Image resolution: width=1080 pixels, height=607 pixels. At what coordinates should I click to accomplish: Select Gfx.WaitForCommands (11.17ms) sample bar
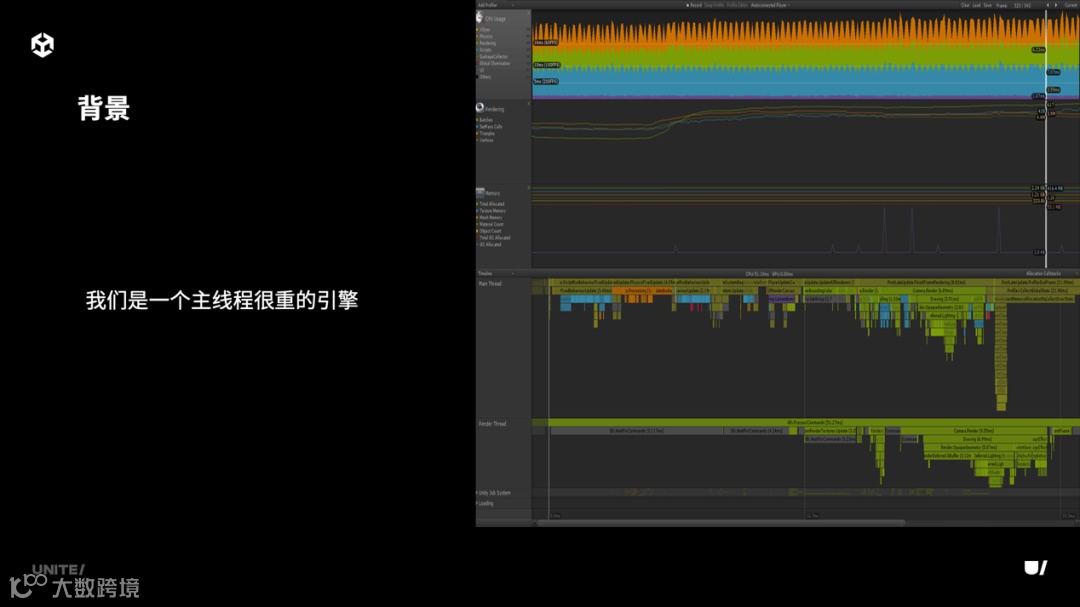[636, 431]
